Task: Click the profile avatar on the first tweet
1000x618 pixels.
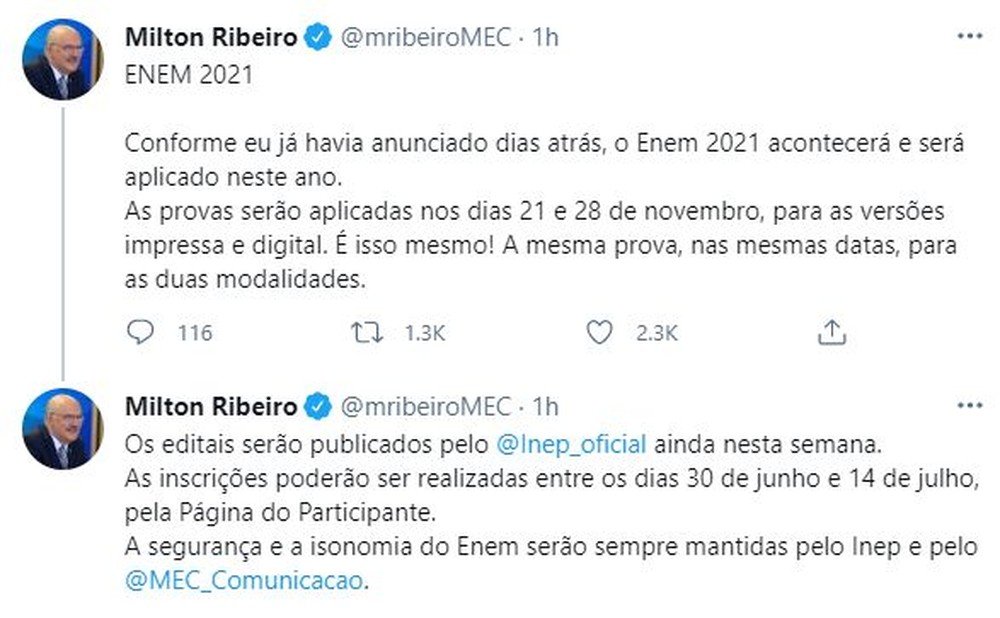Action: [x=62, y=60]
